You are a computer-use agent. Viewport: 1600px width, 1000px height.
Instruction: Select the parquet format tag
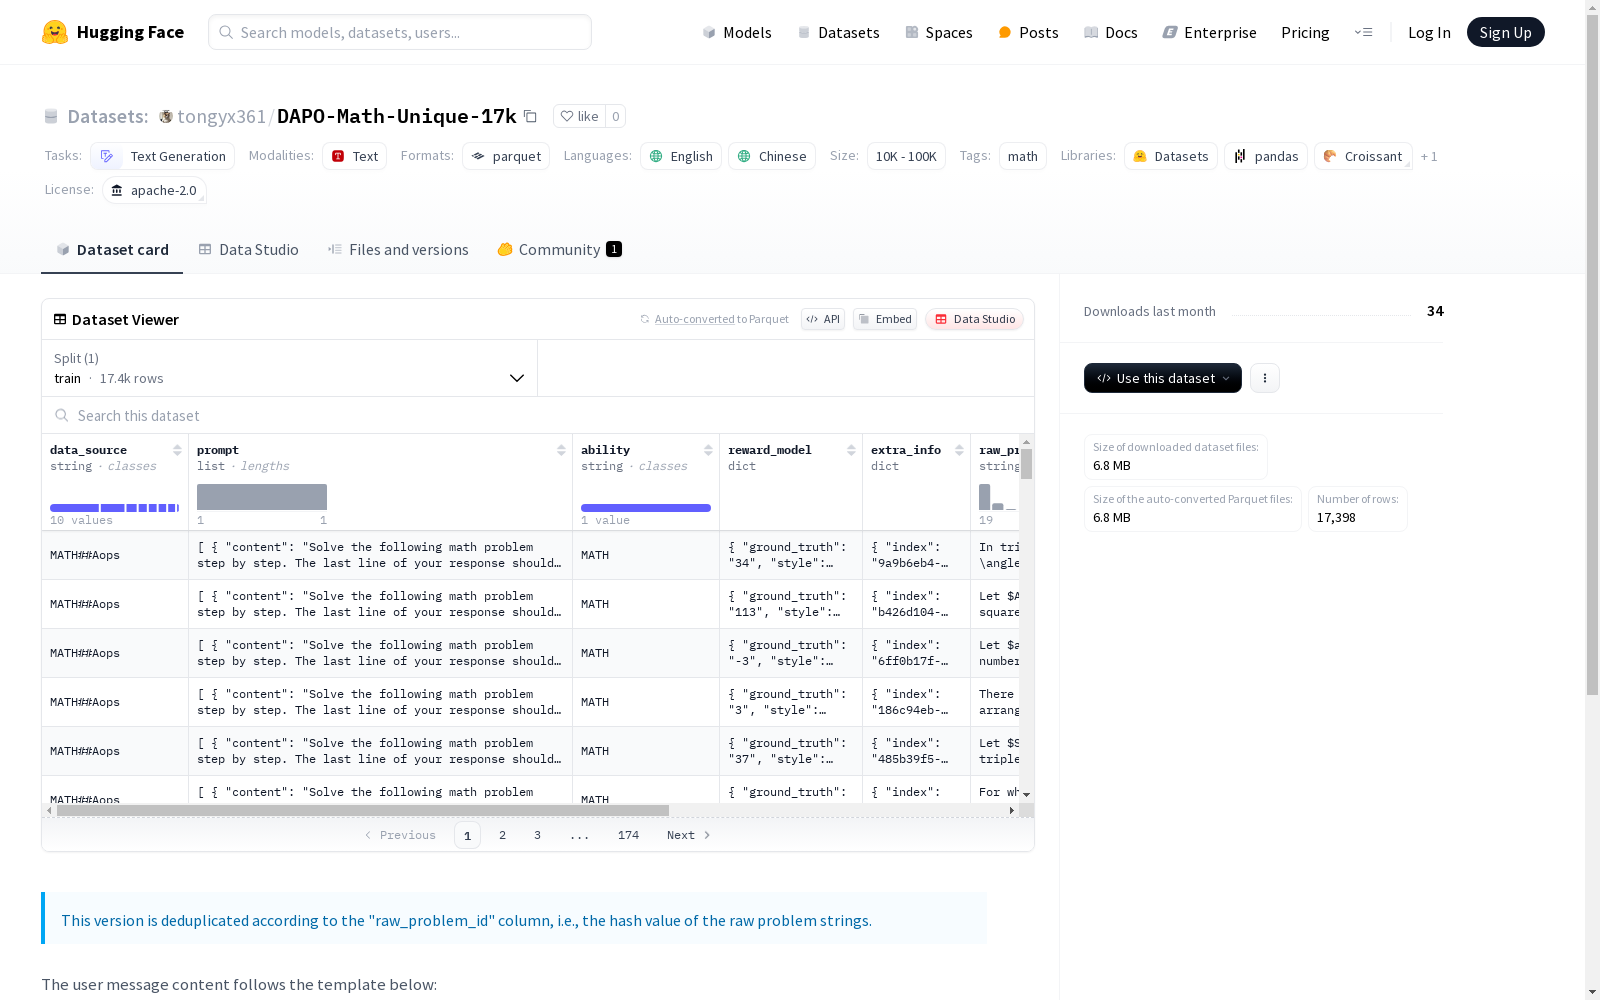click(506, 156)
